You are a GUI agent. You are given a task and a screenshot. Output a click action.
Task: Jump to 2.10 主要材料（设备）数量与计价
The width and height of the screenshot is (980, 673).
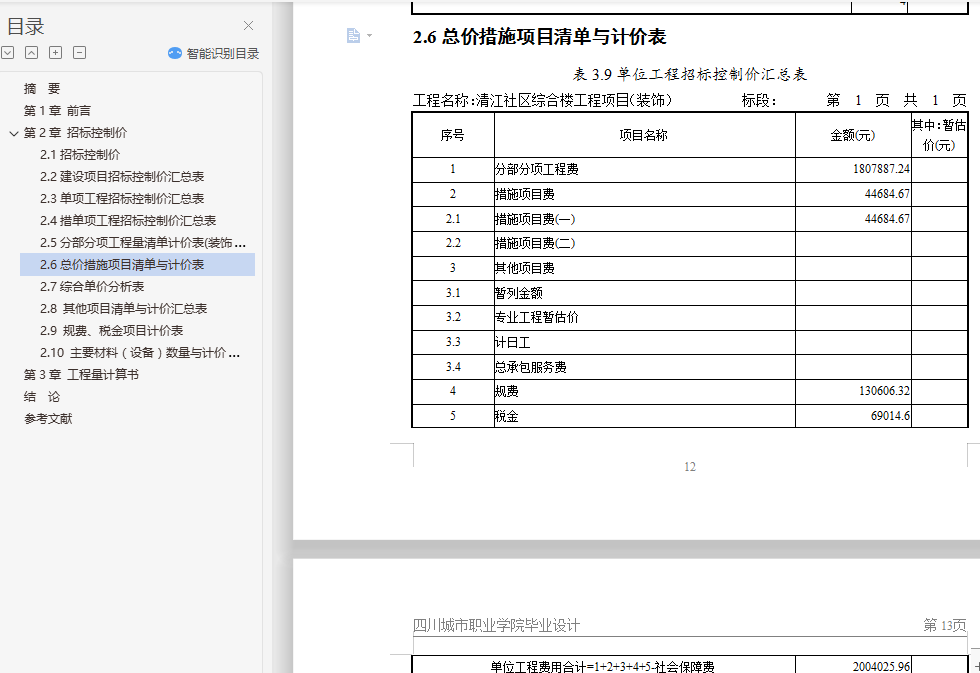point(140,352)
